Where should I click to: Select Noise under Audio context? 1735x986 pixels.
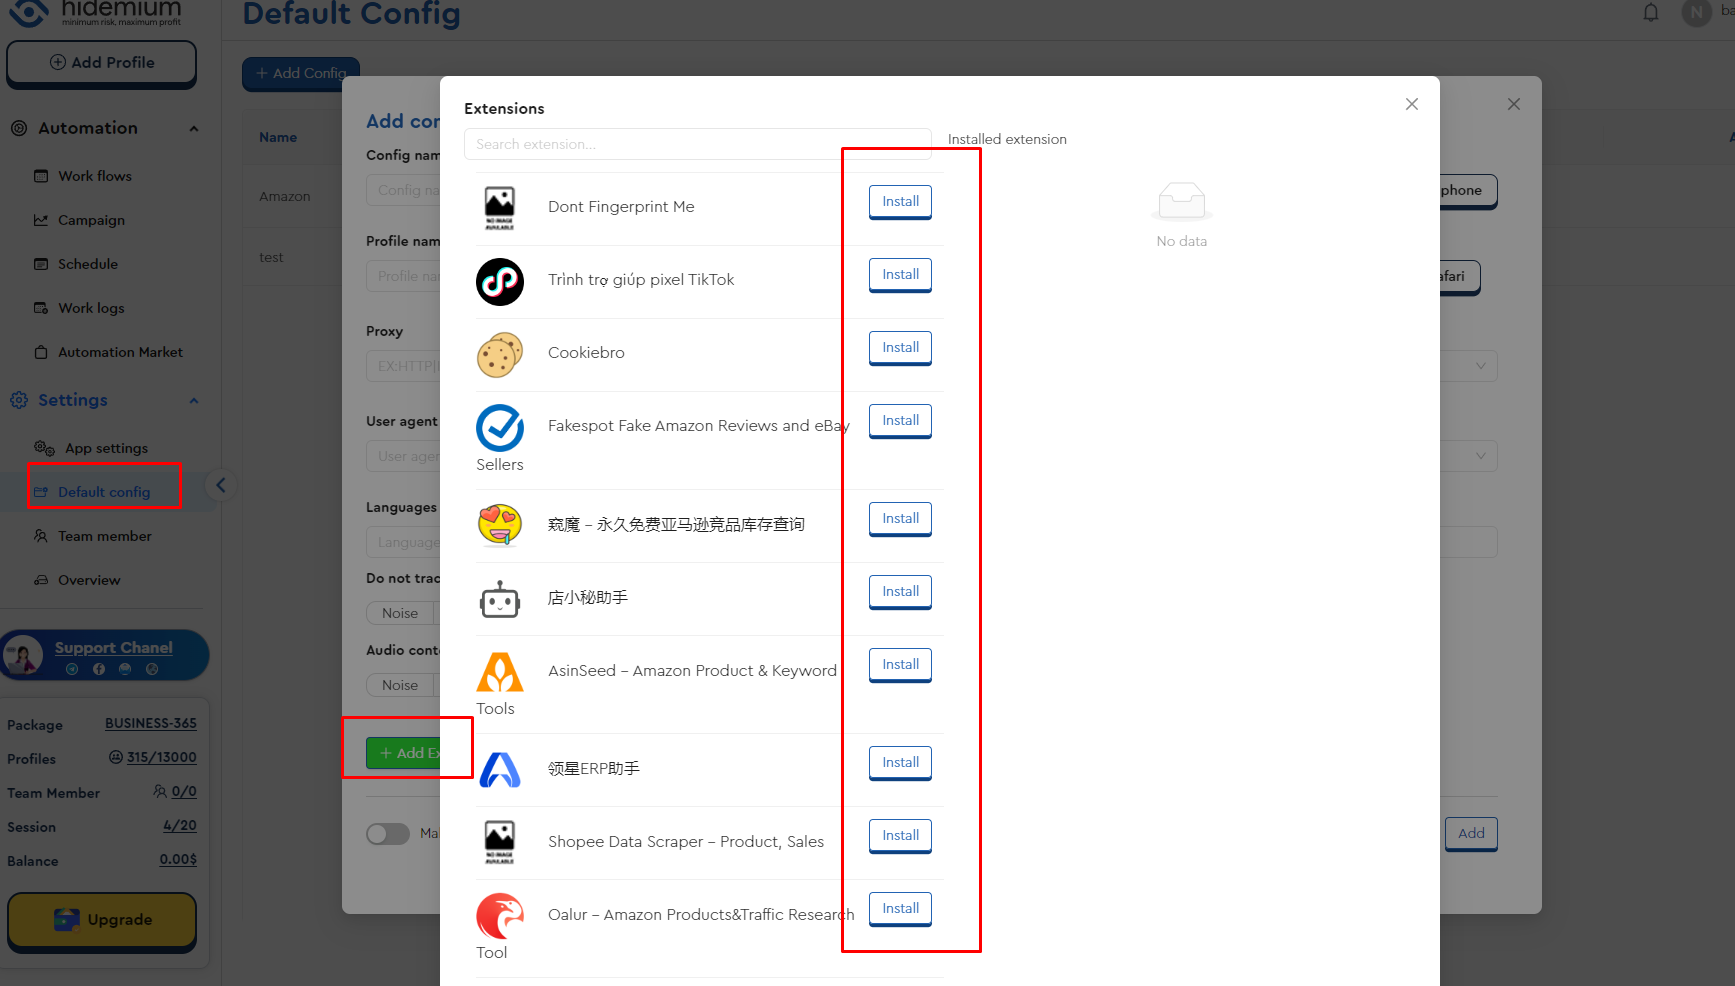[400, 685]
